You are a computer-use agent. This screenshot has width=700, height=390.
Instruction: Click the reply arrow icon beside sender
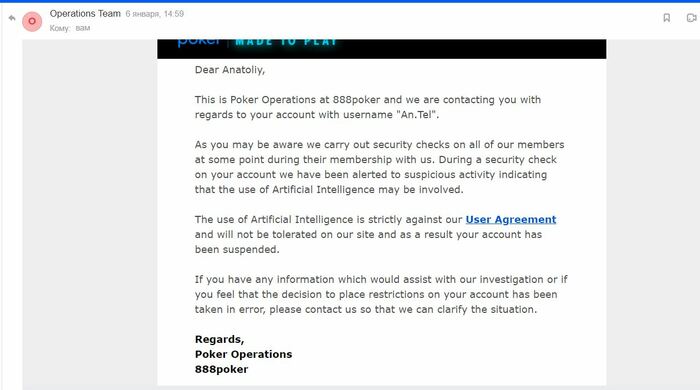coord(12,18)
